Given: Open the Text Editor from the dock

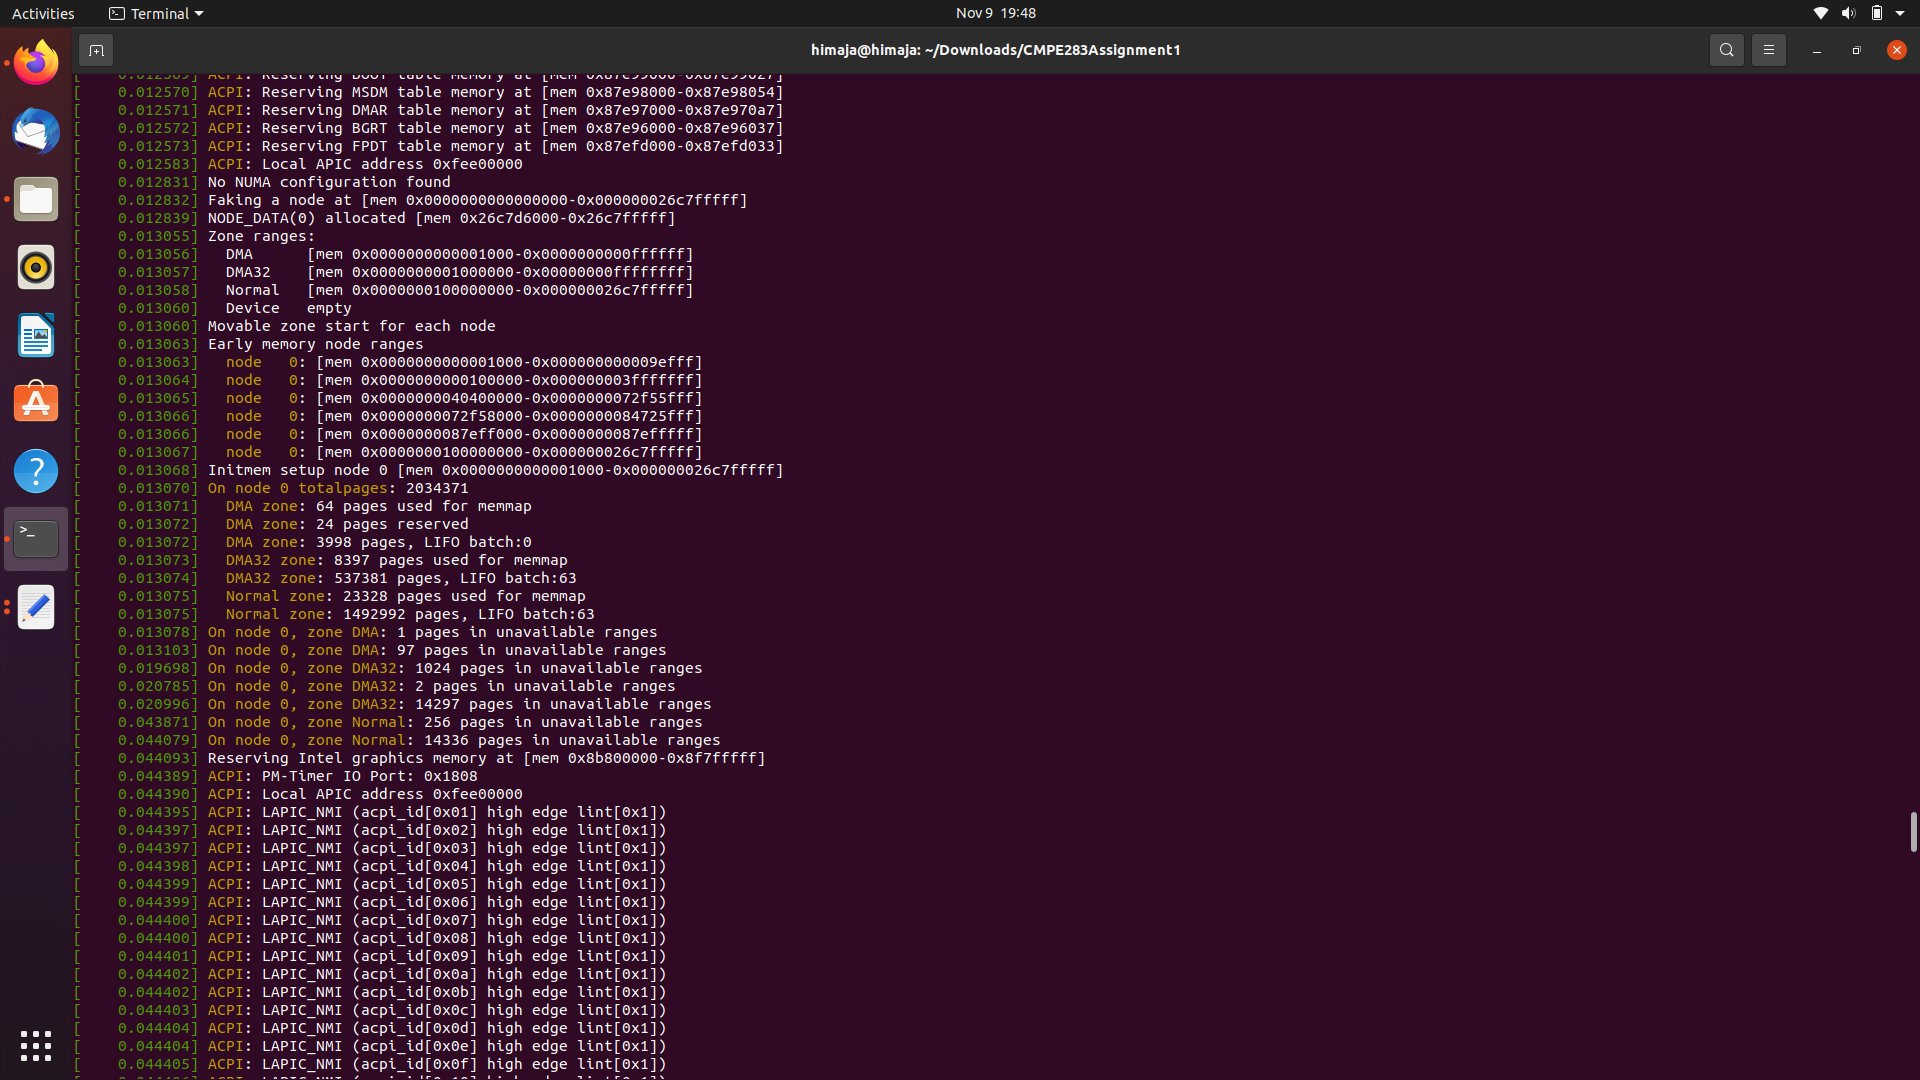Looking at the screenshot, I should coord(36,607).
